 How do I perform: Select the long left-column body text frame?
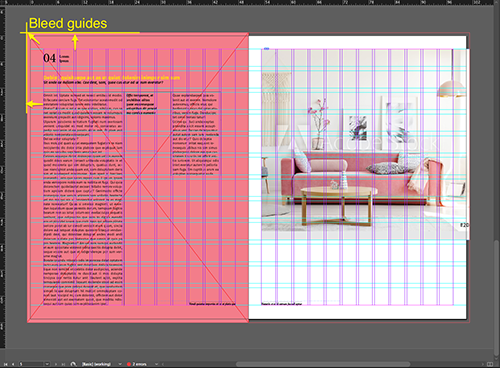(83, 199)
